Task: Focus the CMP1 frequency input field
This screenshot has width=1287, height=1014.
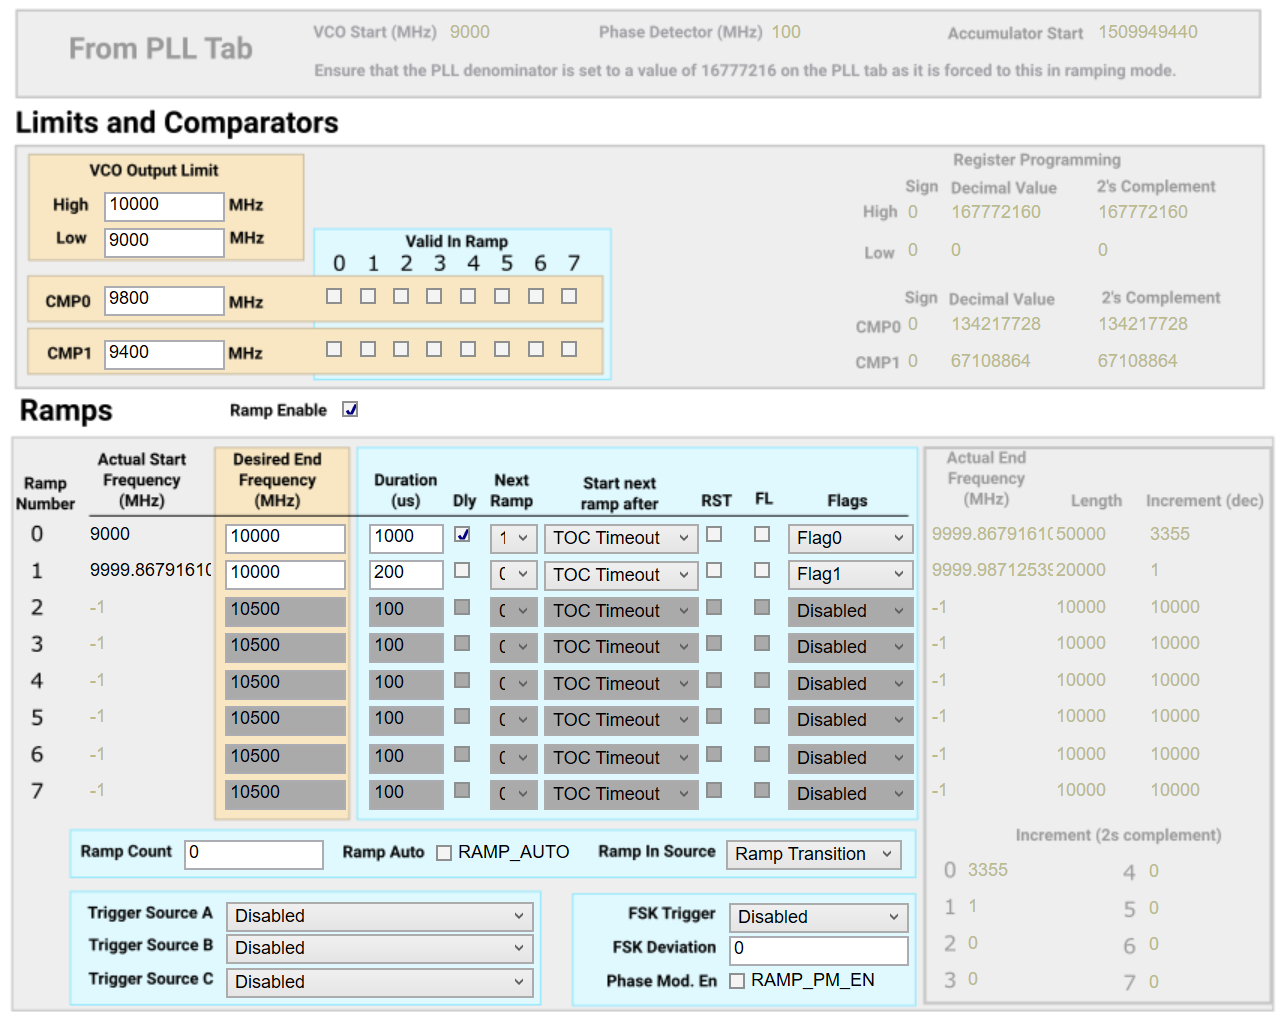Action: click(164, 354)
